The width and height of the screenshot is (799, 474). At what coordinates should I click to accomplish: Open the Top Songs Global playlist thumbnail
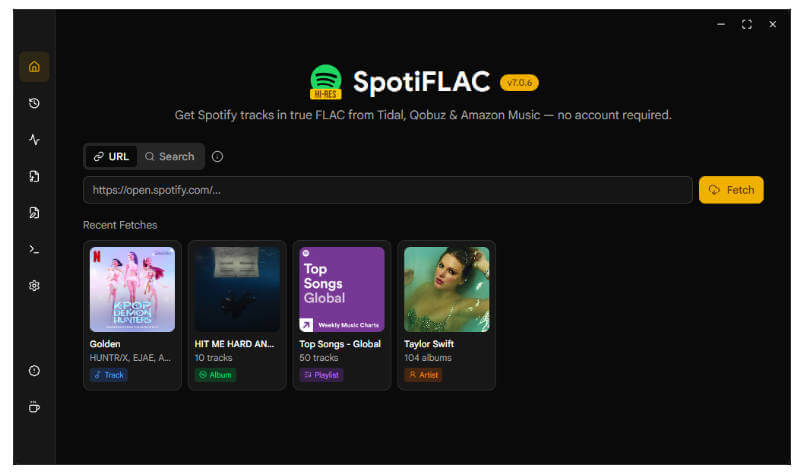click(342, 289)
